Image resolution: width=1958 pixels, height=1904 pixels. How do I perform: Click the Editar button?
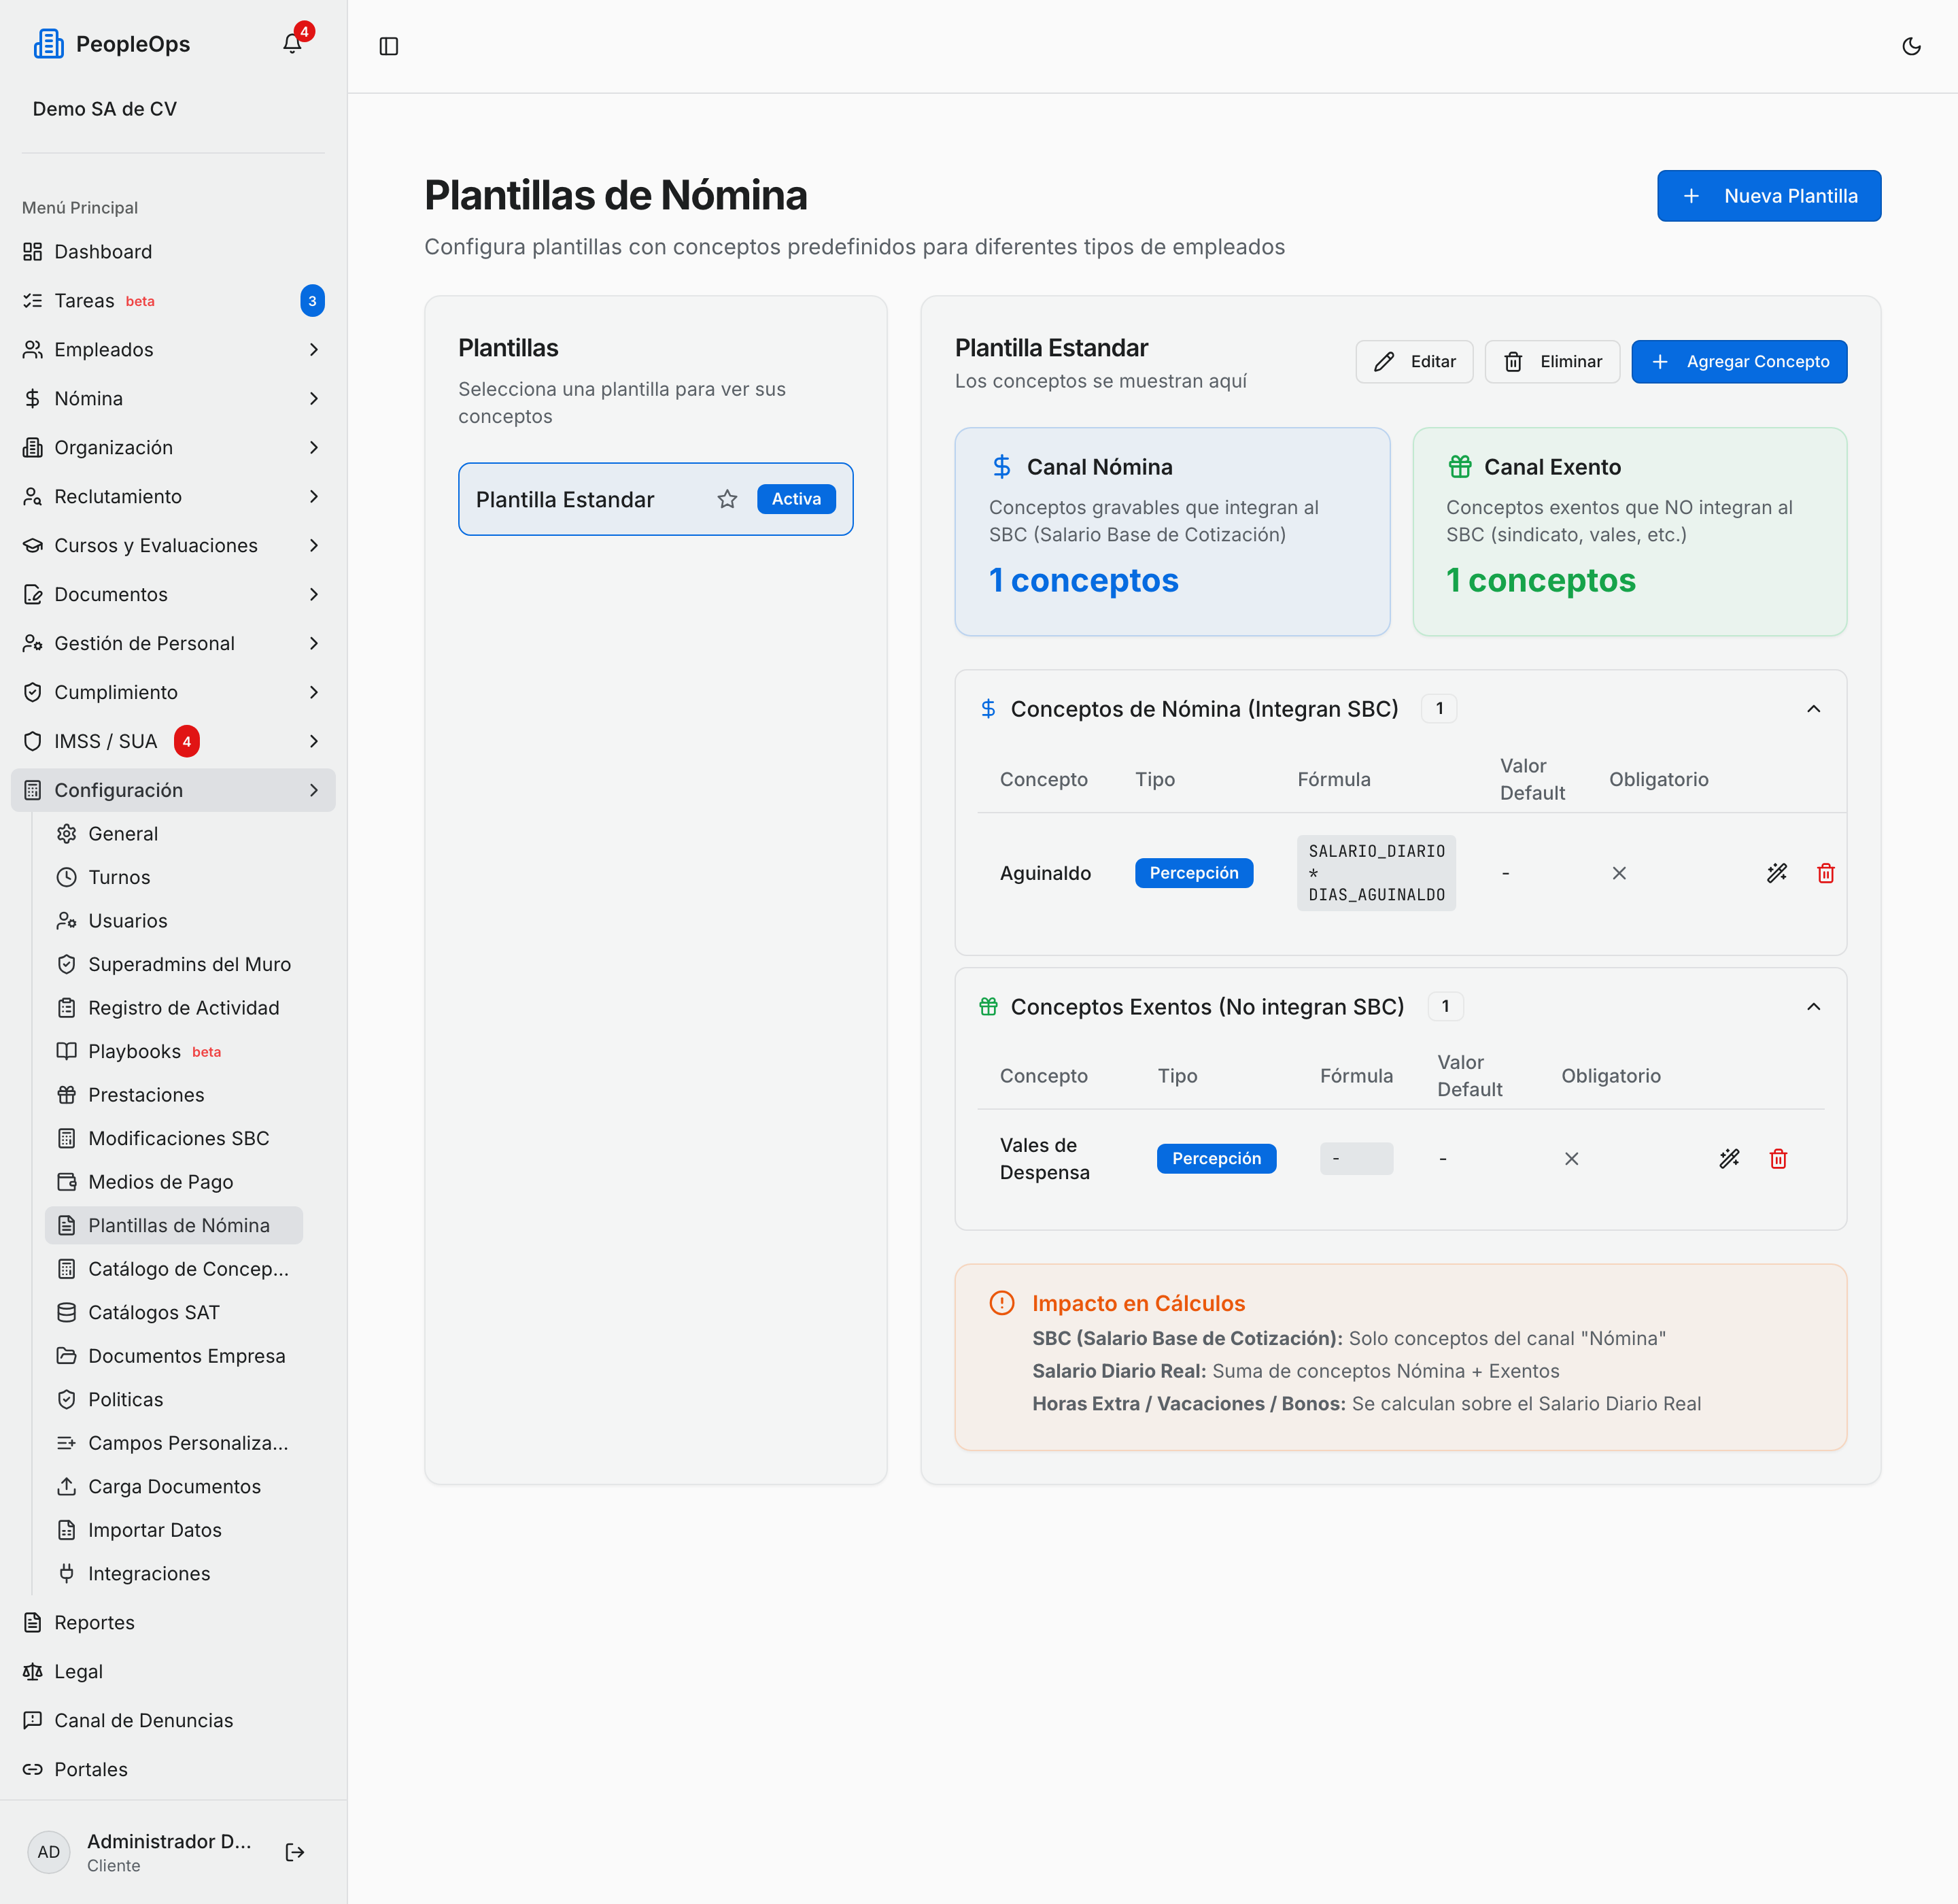[x=1414, y=361]
